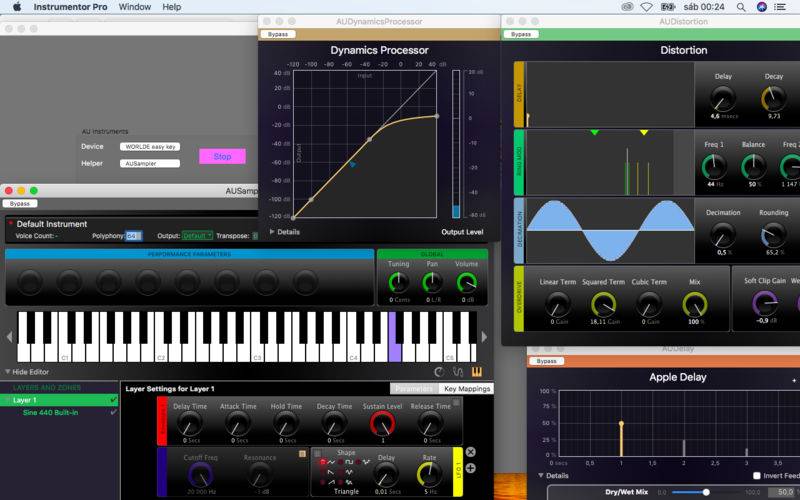This screenshot has width=800, height=500.
Task: Click the Decay knob in Distortion
Action: (x=773, y=98)
